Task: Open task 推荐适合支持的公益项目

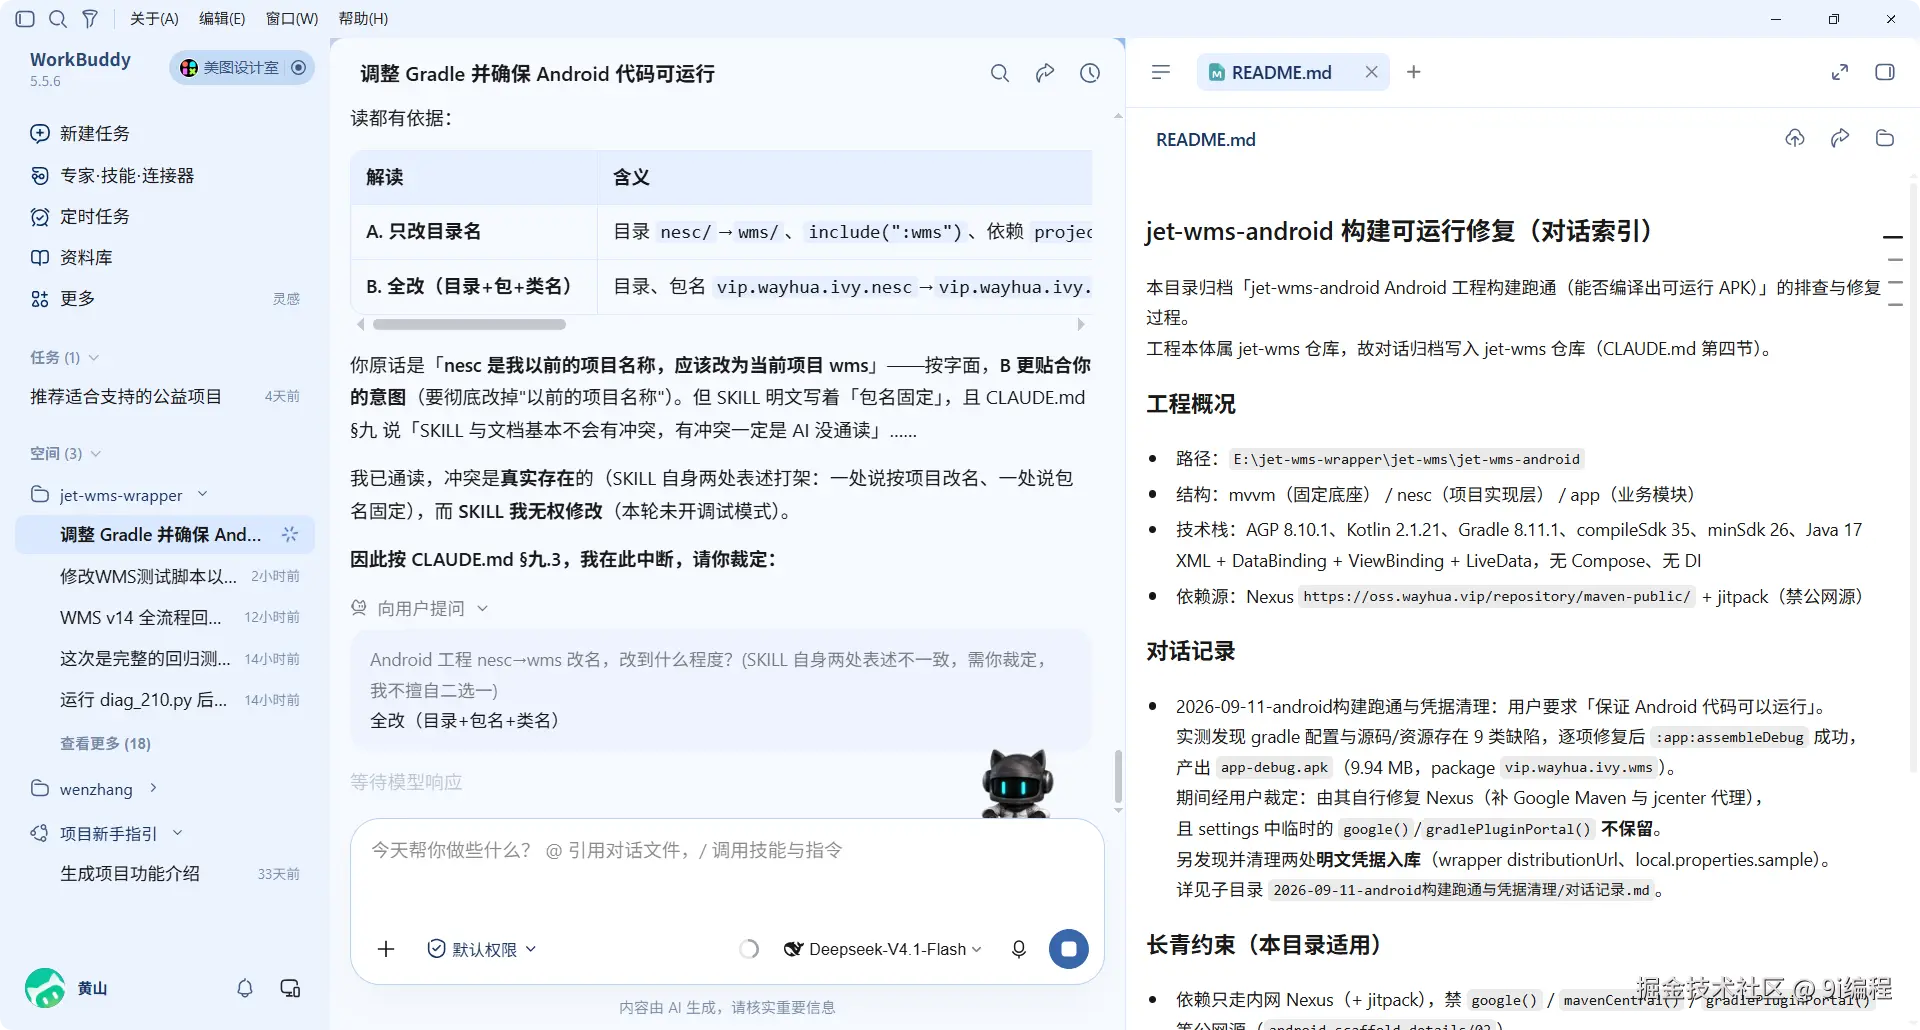Action: (165, 397)
